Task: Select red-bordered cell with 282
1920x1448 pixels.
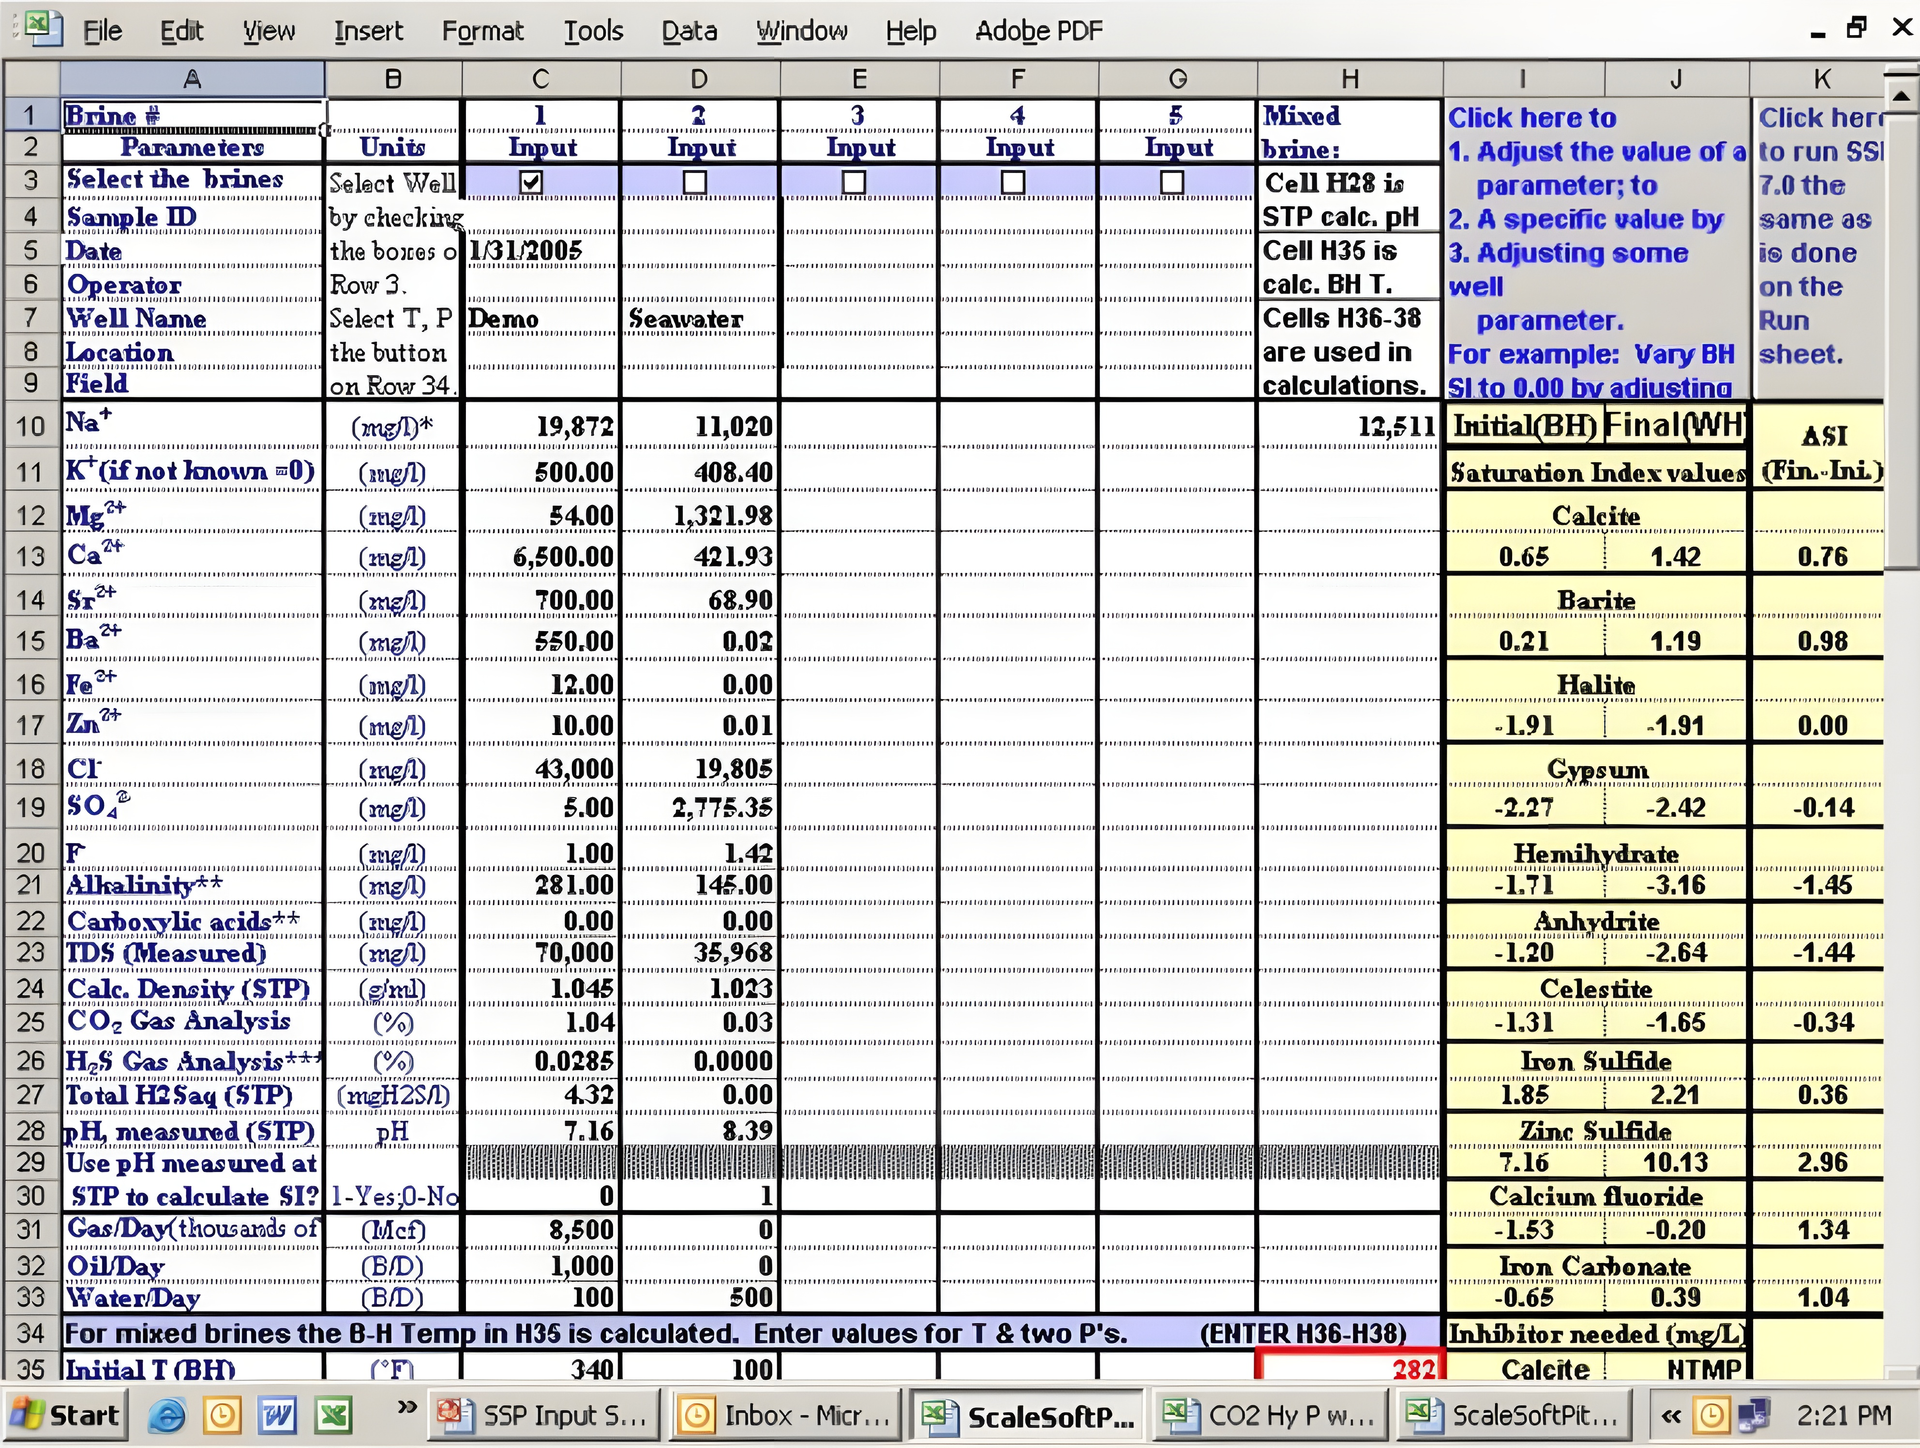Action: coord(1349,1365)
